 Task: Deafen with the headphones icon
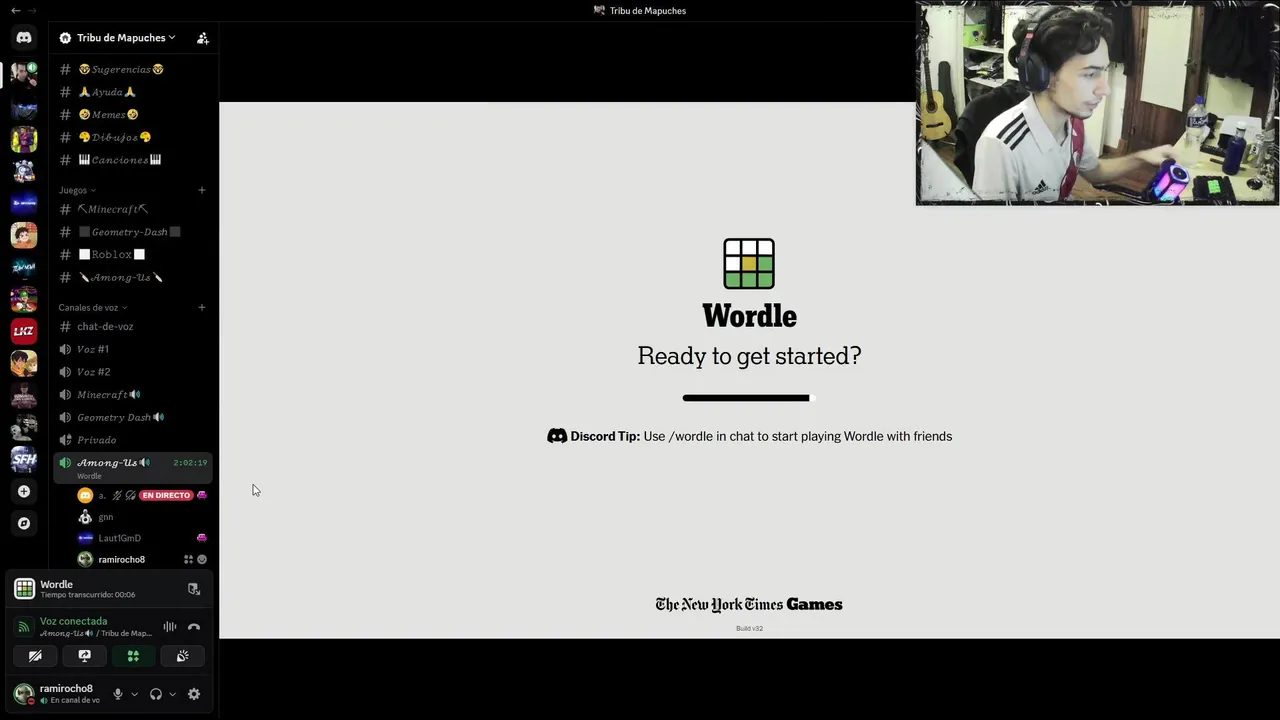coord(156,694)
